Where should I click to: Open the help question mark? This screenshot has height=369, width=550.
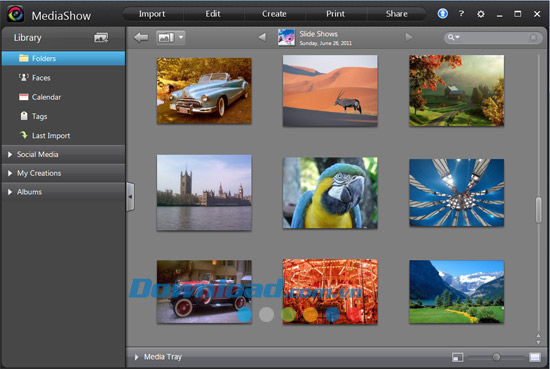click(462, 14)
